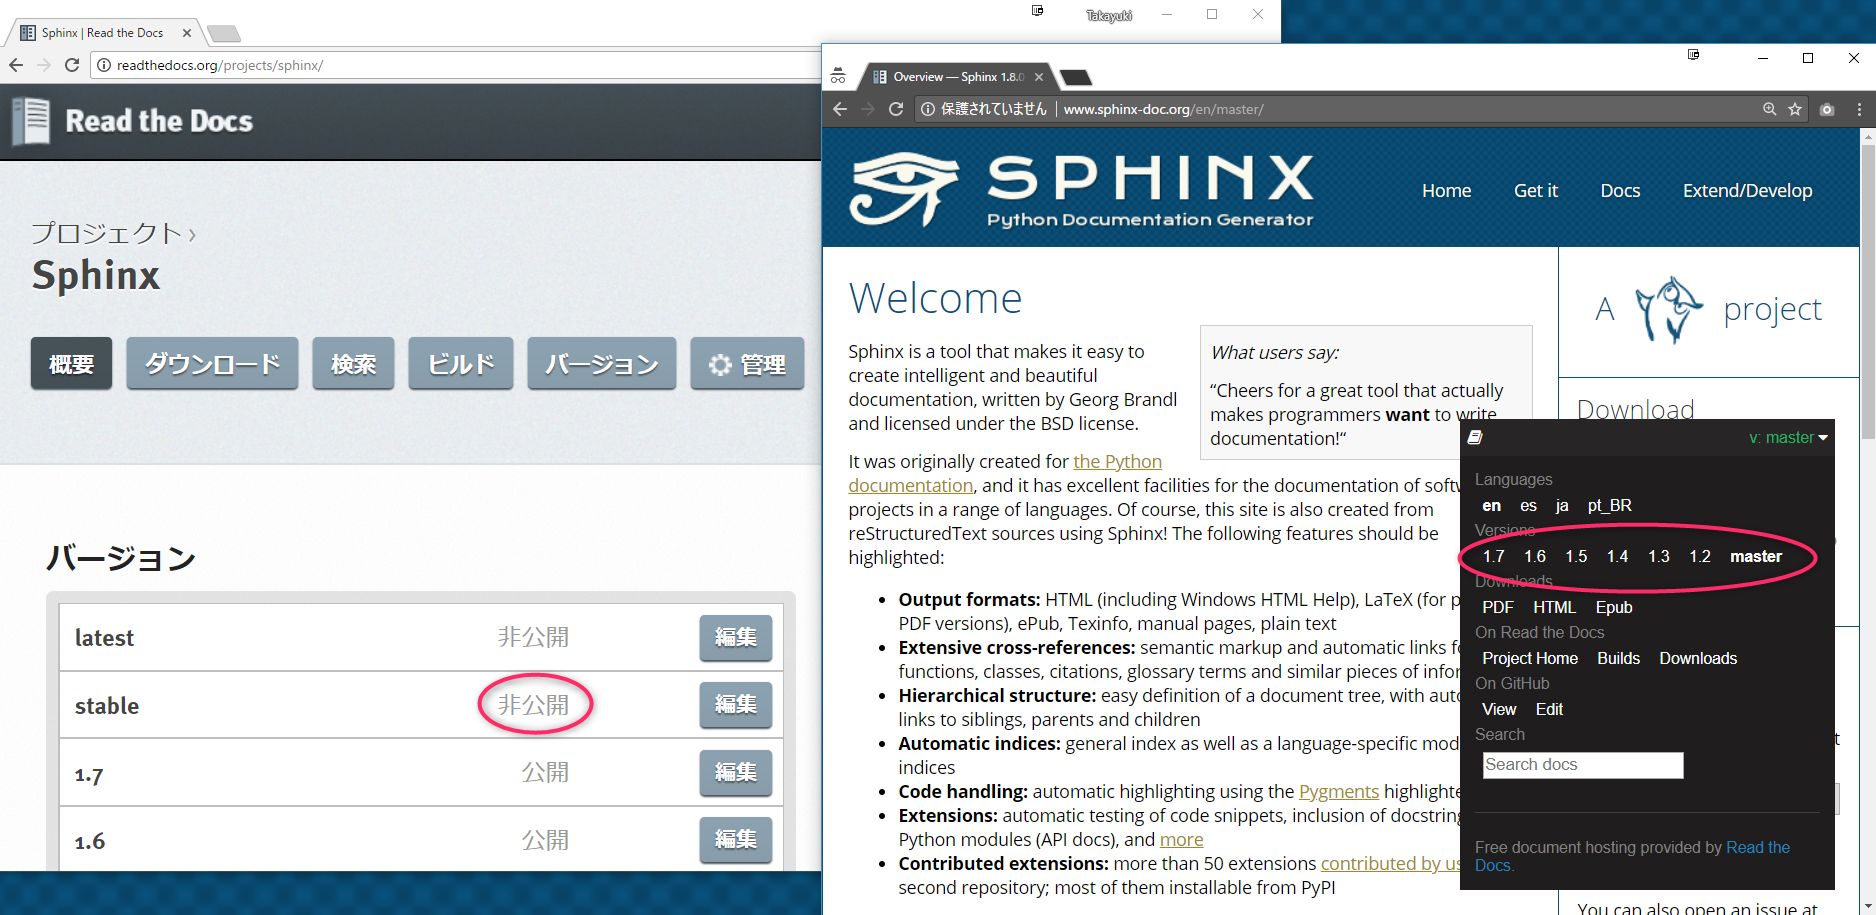The width and height of the screenshot is (1876, 915).
Task: Open new tab in Sphinx overview window
Action: point(1076,77)
